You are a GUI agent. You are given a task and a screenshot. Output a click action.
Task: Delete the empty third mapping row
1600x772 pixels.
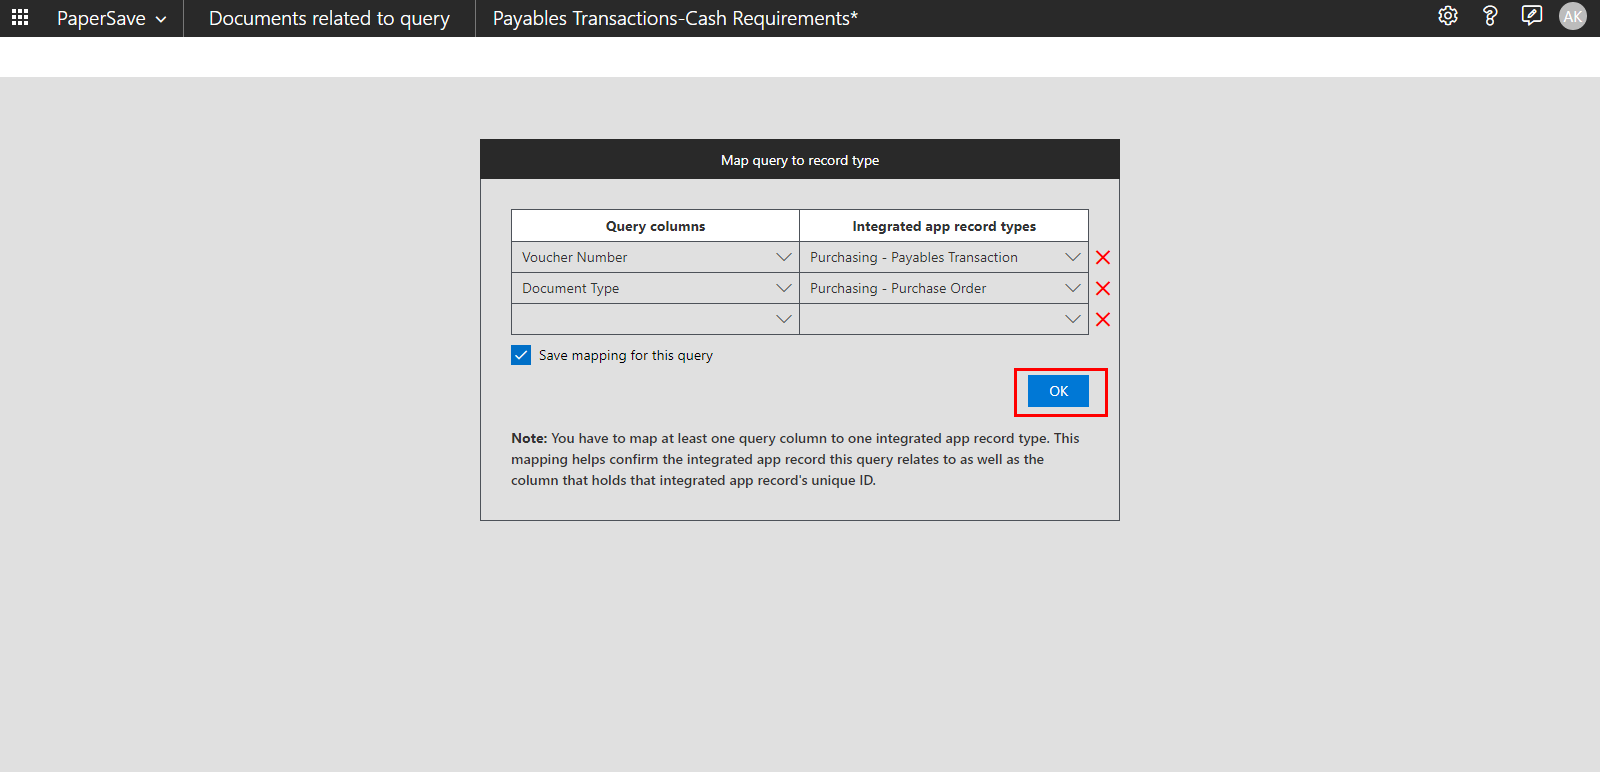pyautogui.click(x=1103, y=320)
